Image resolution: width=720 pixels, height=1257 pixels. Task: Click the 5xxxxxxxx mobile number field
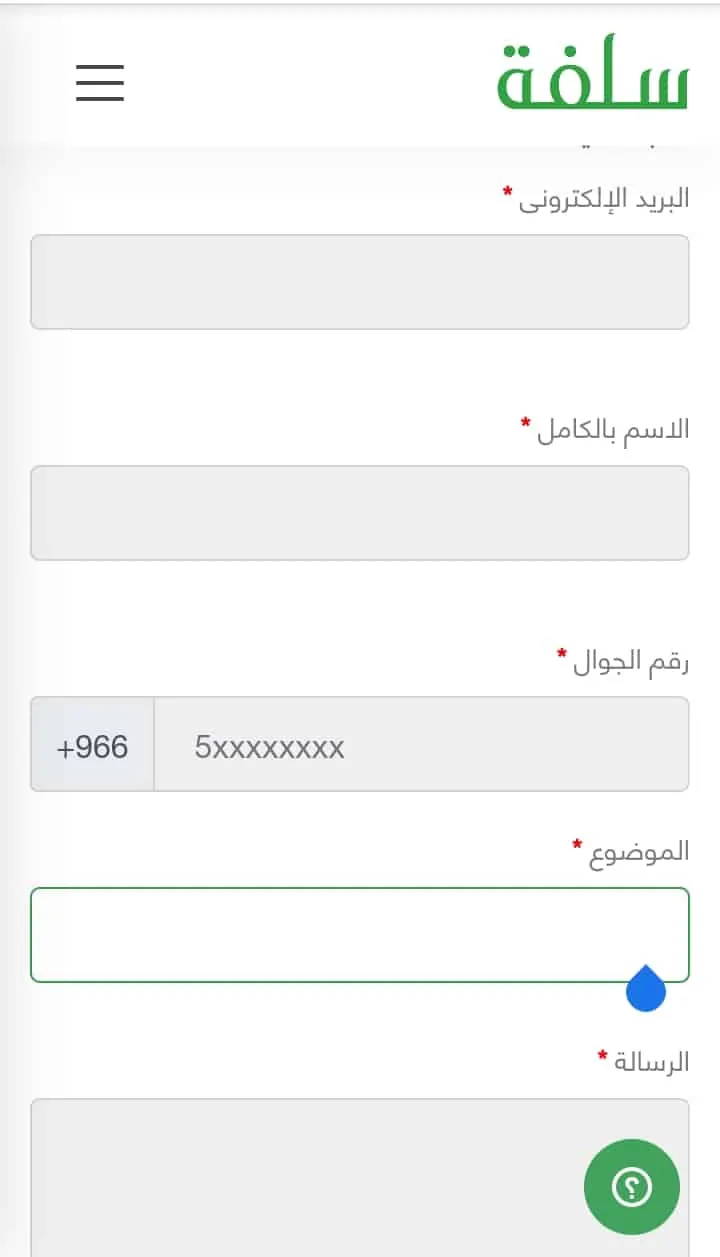click(421, 744)
